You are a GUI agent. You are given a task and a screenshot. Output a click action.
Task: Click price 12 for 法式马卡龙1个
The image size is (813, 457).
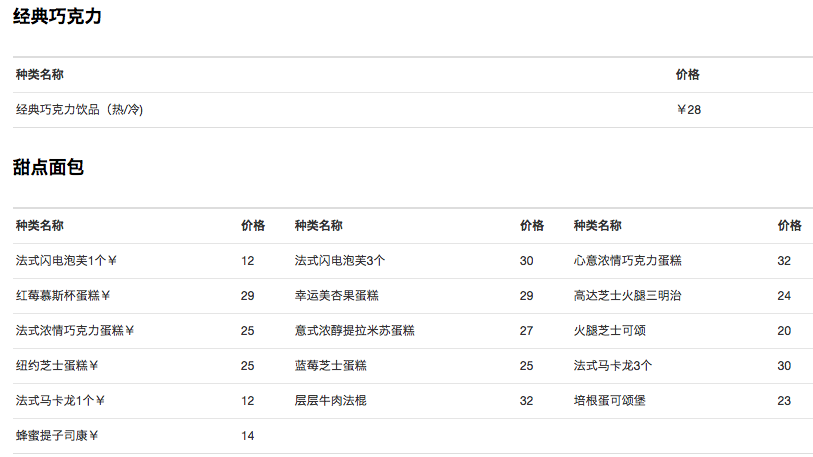pyautogui.click(x=247, y=401)
